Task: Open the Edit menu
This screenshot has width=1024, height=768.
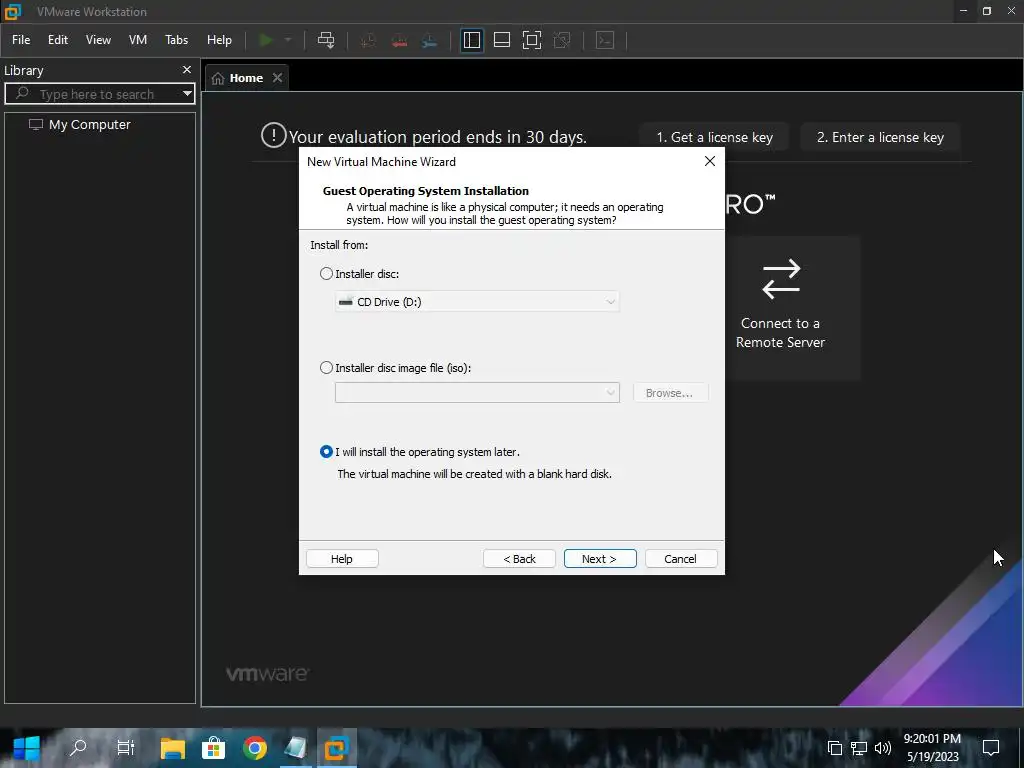Action: (x=57, y=40)
